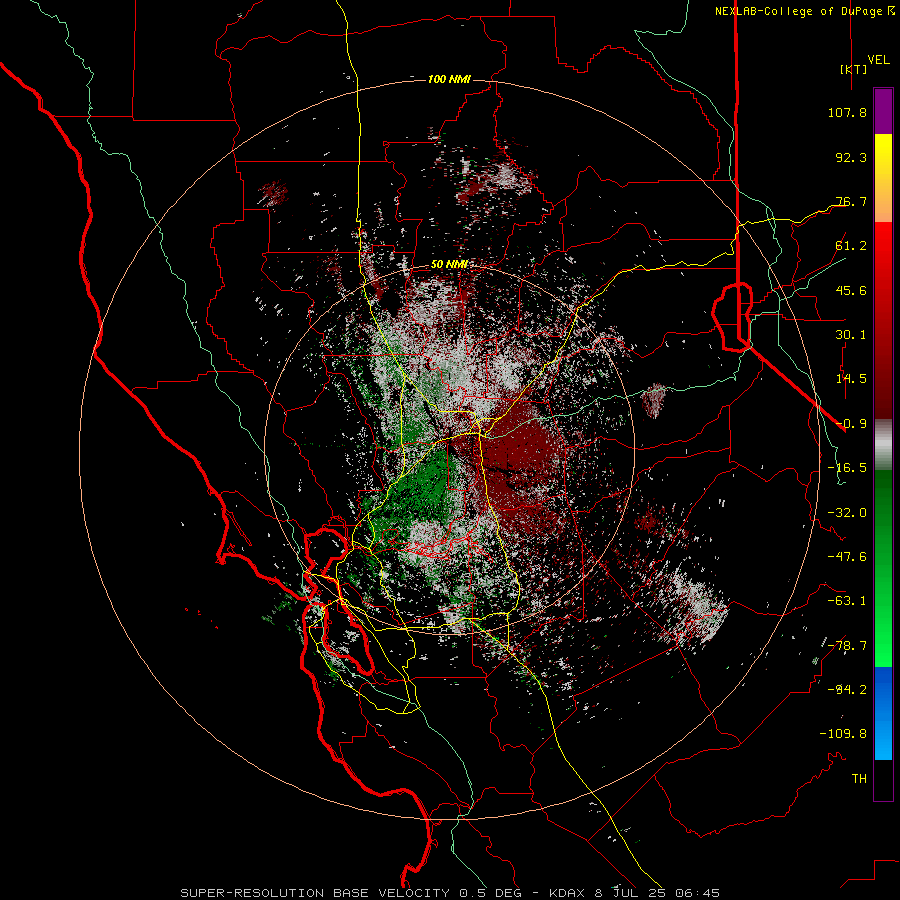
Task: Click the -63.1 velocity scale value
Action: click(x=847, y=601)
